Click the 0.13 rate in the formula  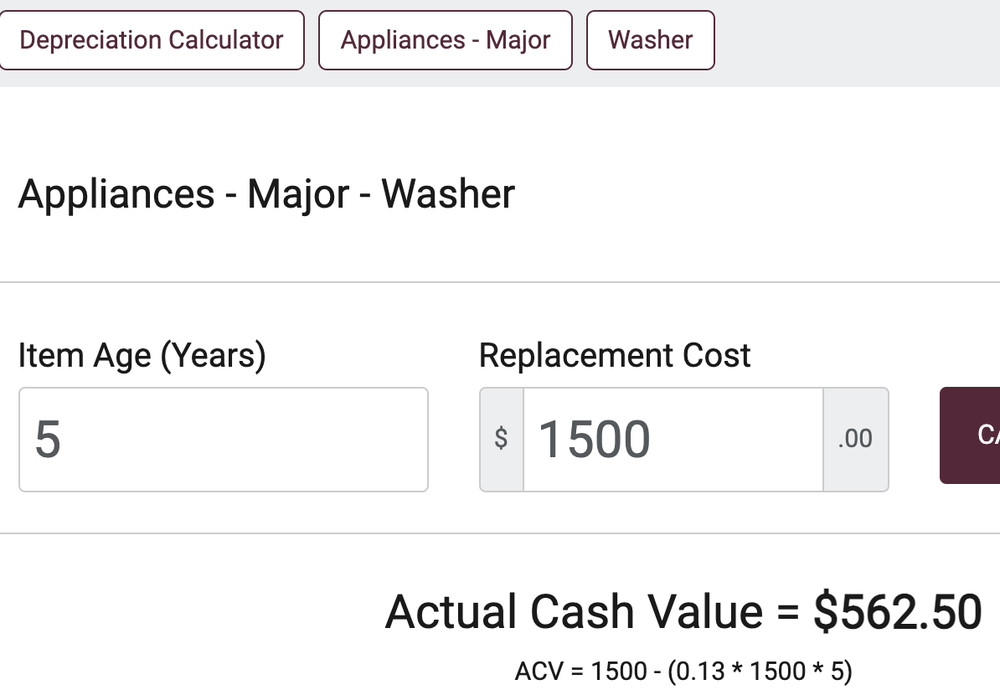701,670
